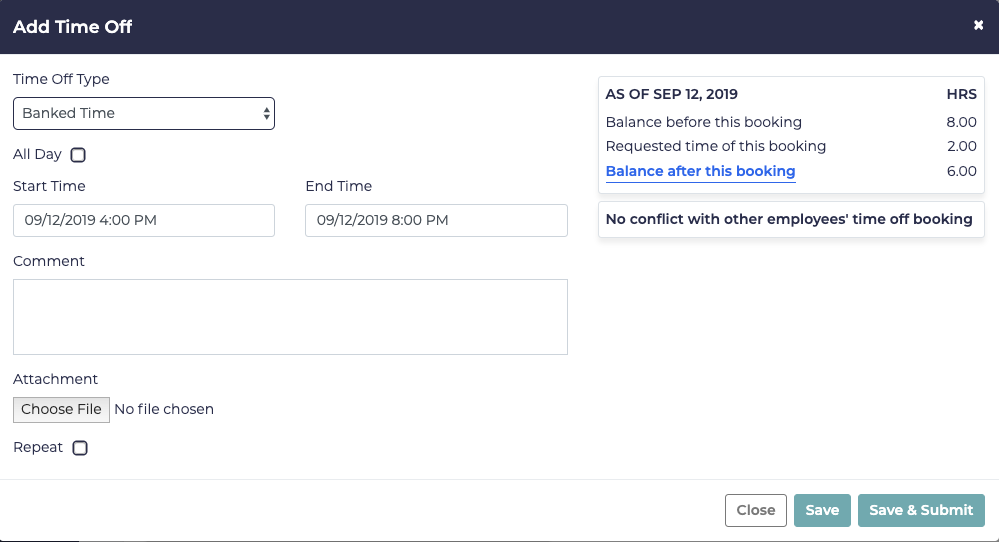Click the AS OF SEP 12, 2019 header
Image resolution: width=999 pixels, height=542 pixels.
coord(672,94)
